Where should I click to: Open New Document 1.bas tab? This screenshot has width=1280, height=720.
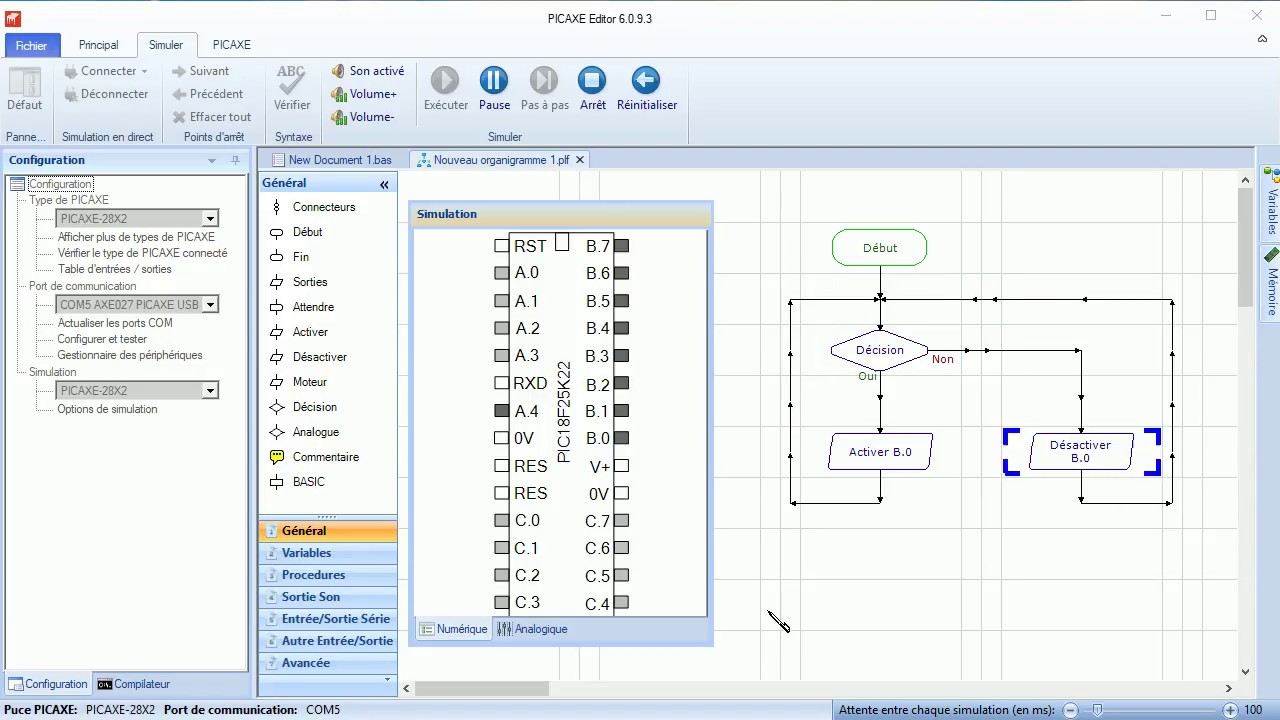tap(332, 160)
